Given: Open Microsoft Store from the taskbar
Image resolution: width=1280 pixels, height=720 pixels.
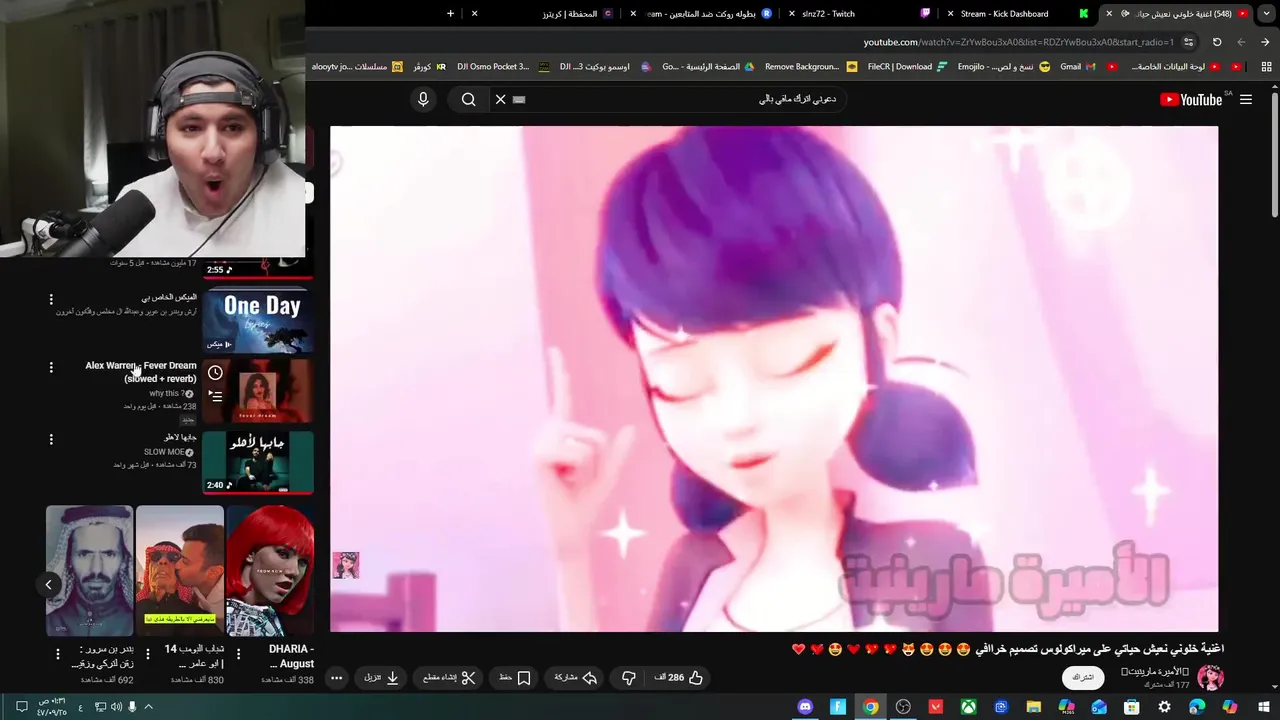Looking at the screenshot, I should click(x=1132, y=707).
